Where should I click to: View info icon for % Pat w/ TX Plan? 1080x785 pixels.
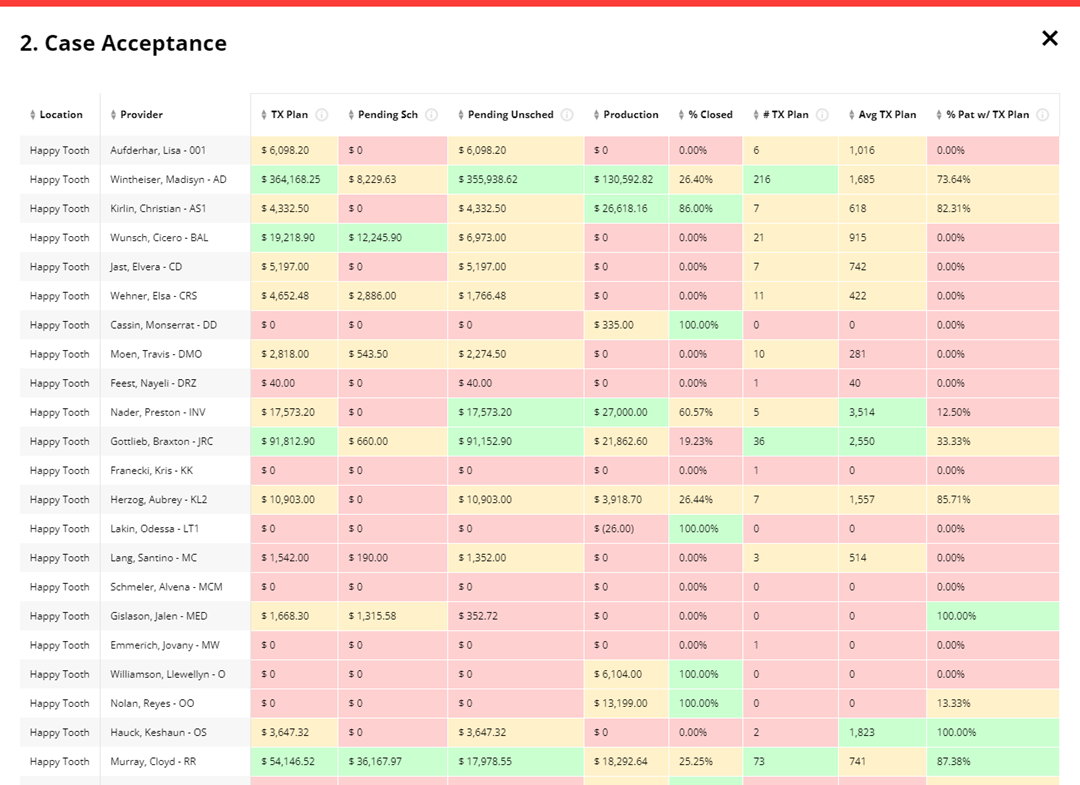(x=1042, y=115)
